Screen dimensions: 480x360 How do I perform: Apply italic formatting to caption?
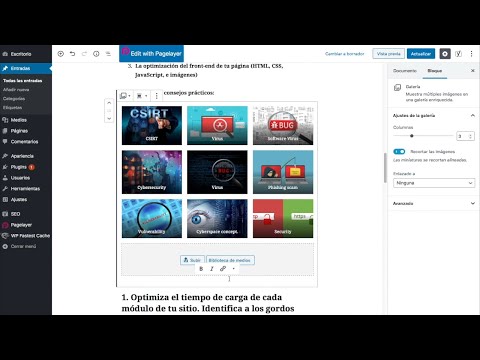pos(212,269)
